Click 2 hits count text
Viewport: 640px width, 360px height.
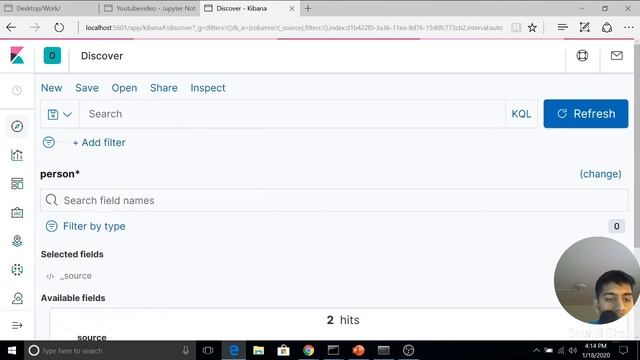[x=343, y=320]
